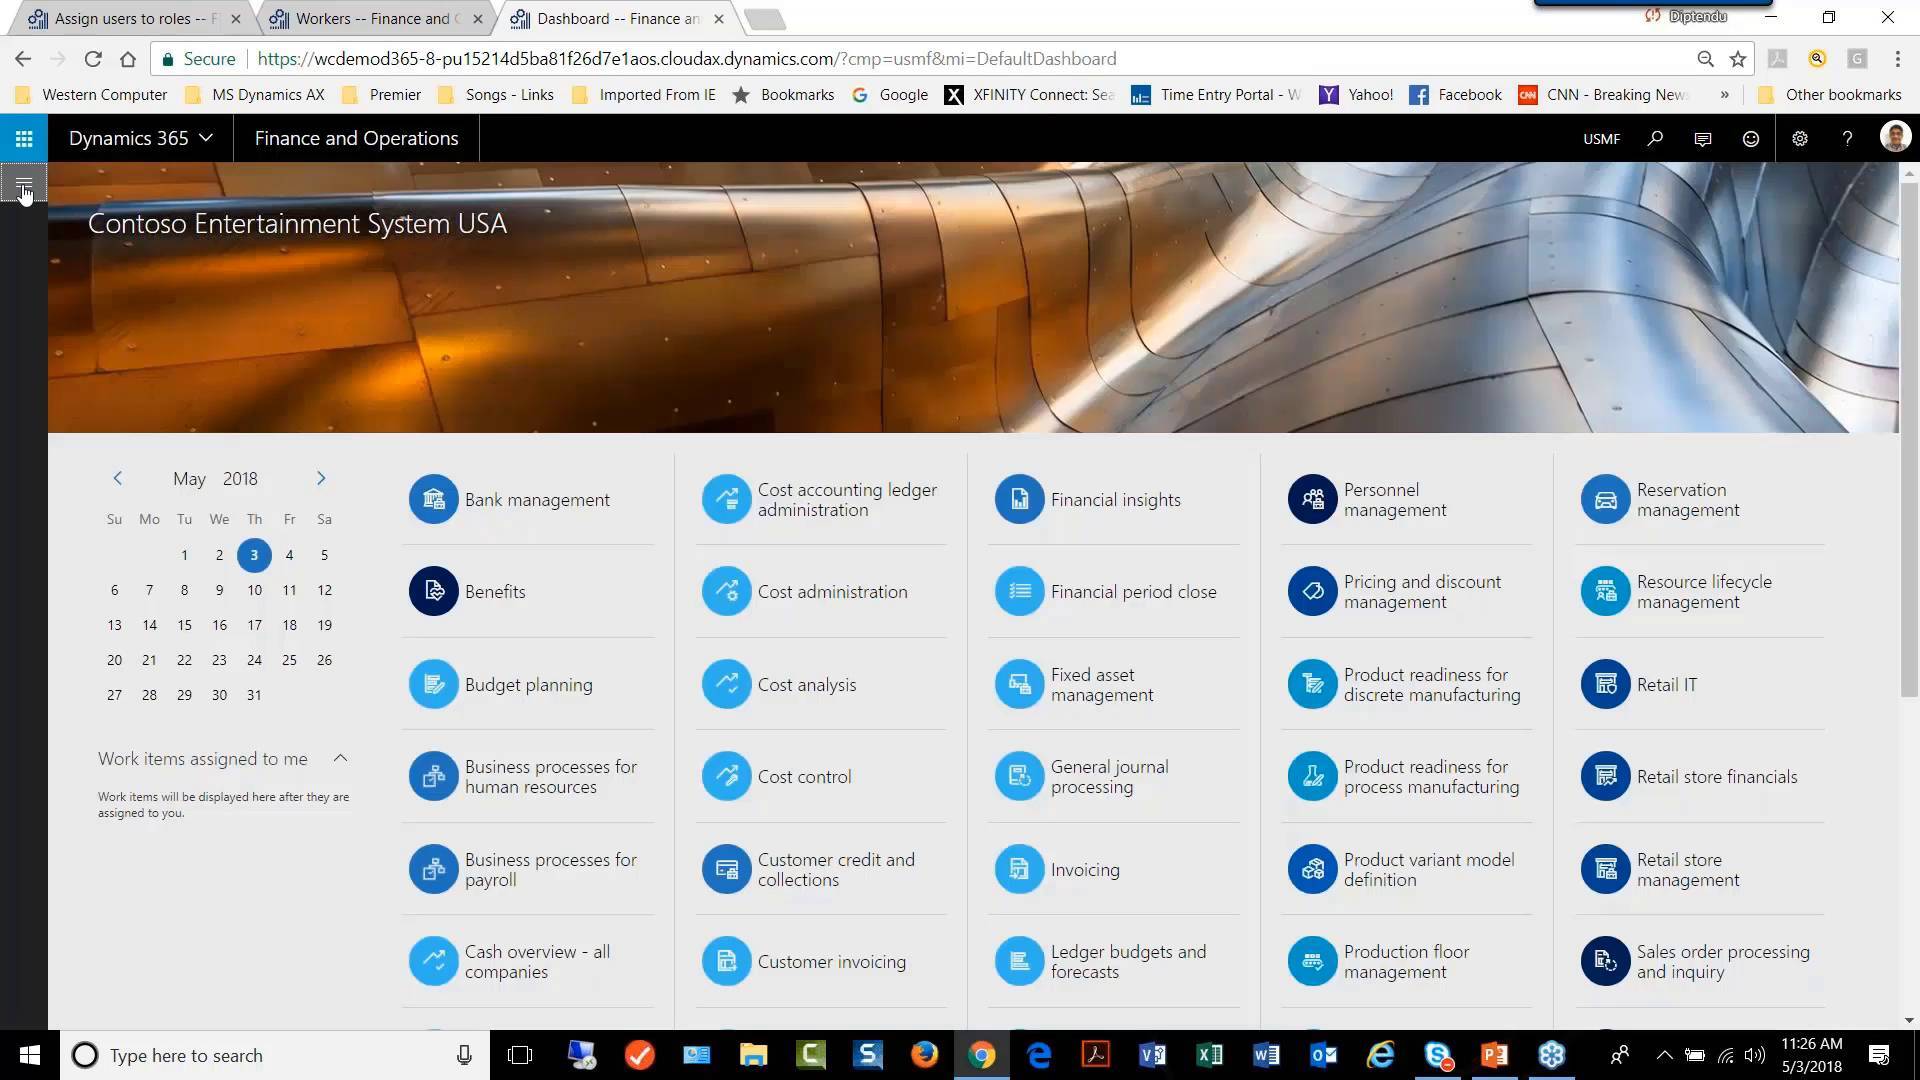Screen dimensions: 1920x1080
Task: Open search in Finance and Operations
Action: (1655, 138)
